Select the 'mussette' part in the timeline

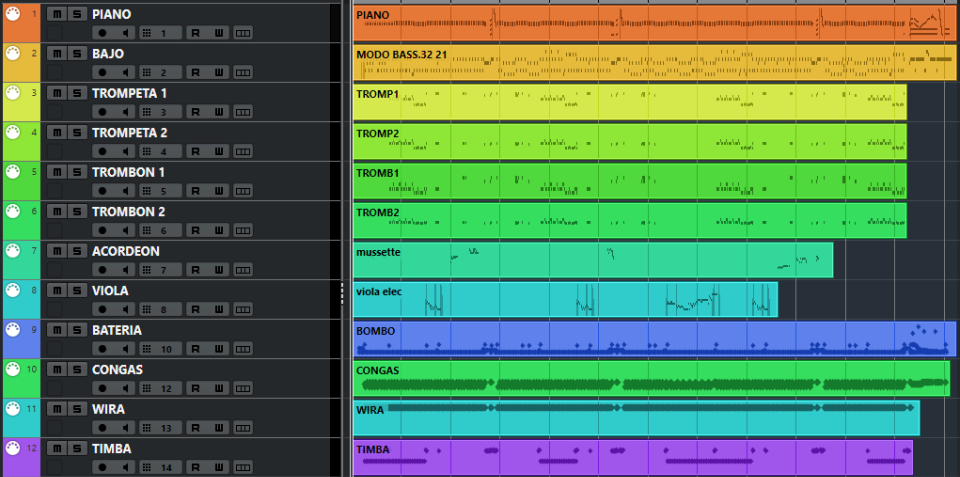click(x=593, y=260)
